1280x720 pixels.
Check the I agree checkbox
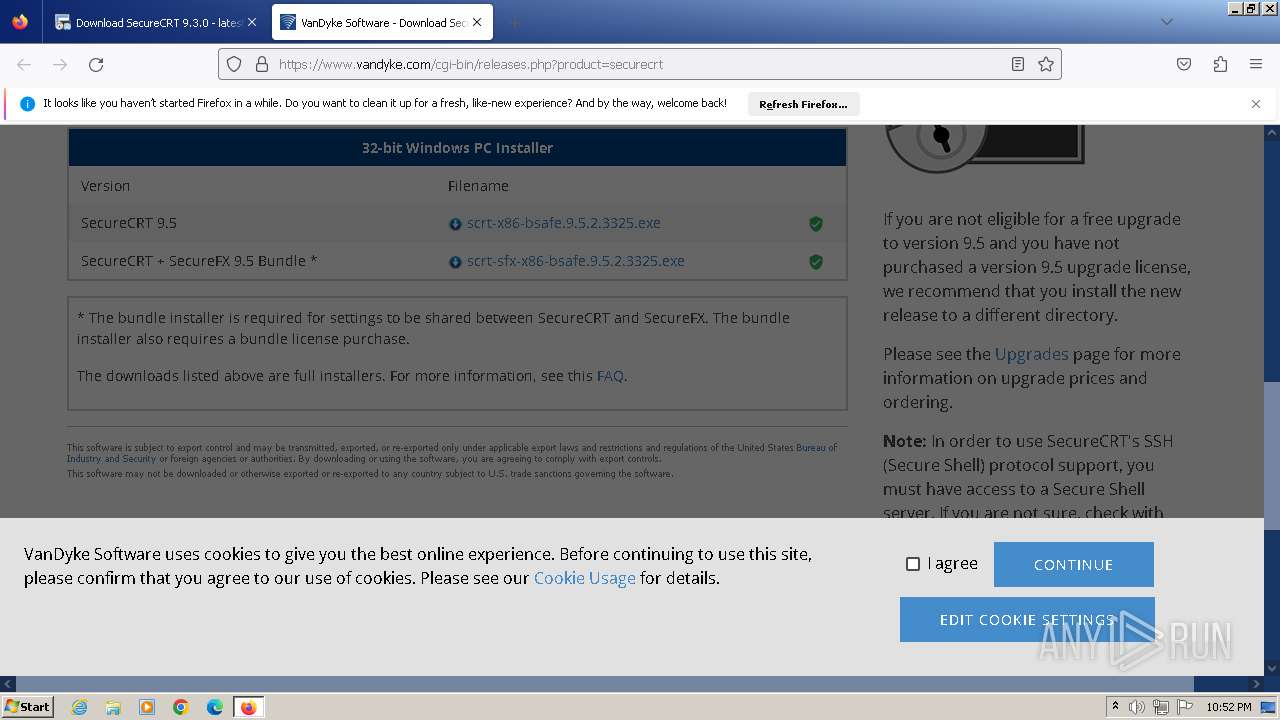912,564
